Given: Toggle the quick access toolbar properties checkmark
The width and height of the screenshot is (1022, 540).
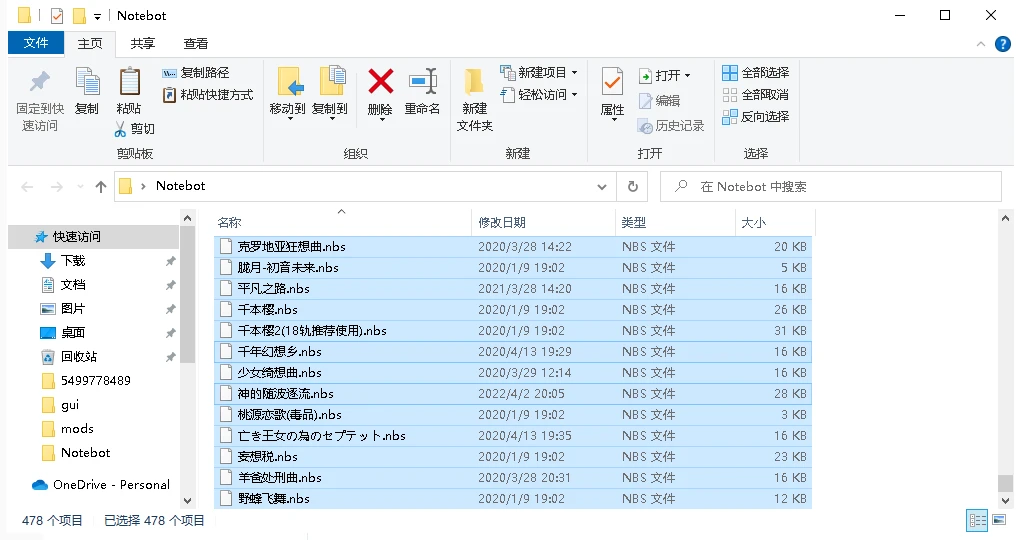Looking at the screenshot, I should [x=57, y=16].
